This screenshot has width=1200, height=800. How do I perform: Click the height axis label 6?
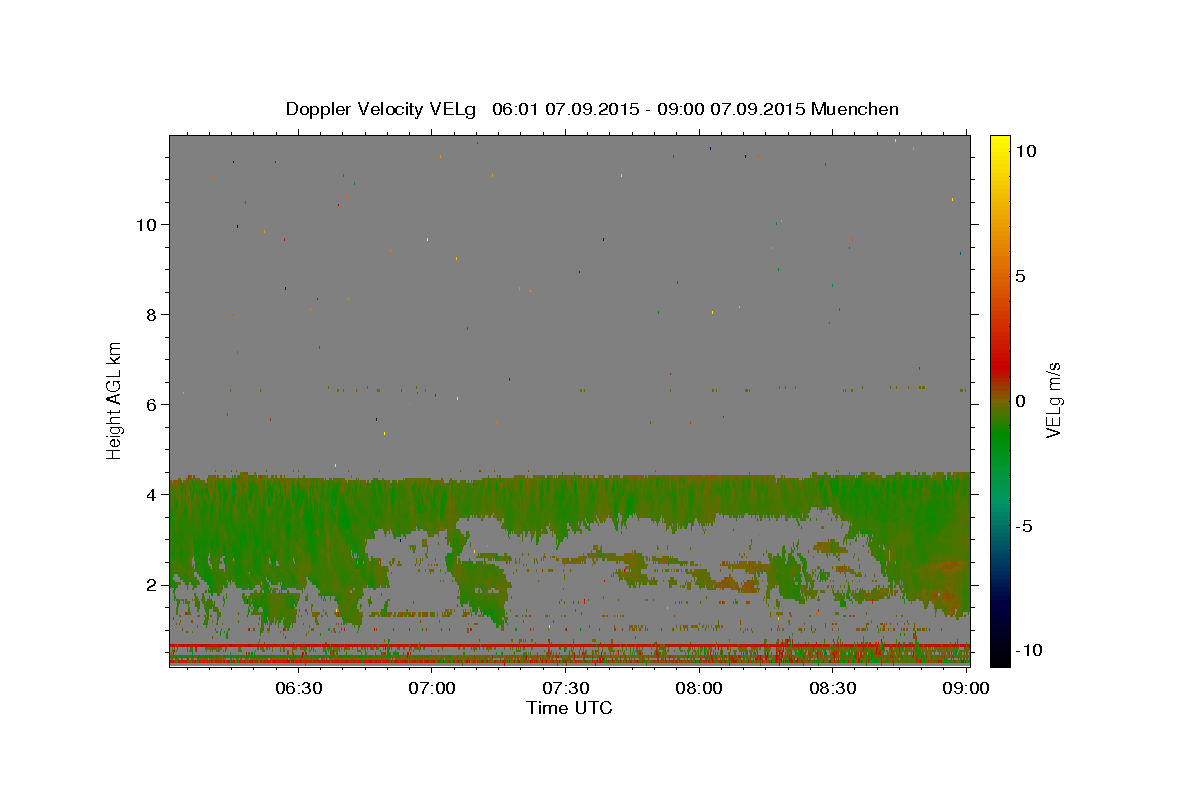coord(152,404)
